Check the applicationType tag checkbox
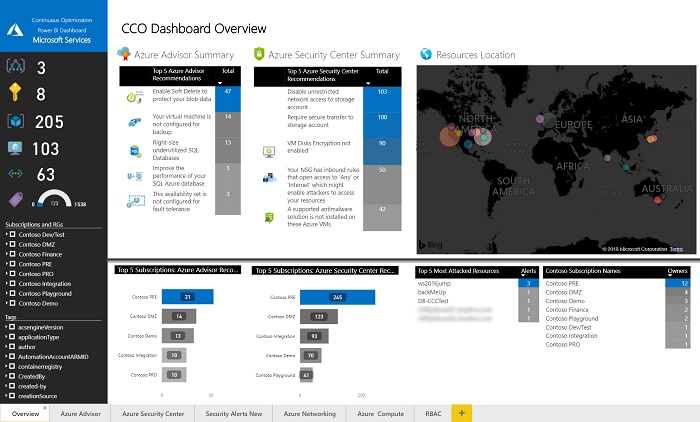The image size is (700, 422). (x=12, y=337)
